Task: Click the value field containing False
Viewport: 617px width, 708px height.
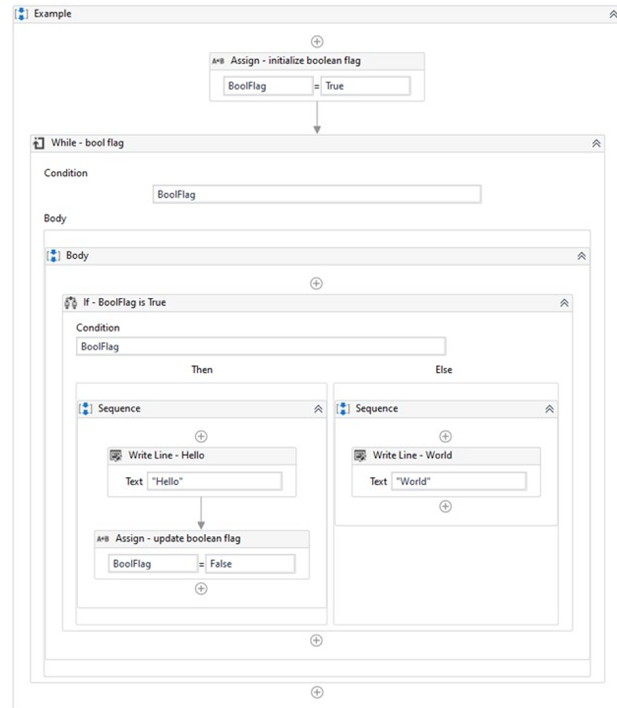Action: point(251,564)
